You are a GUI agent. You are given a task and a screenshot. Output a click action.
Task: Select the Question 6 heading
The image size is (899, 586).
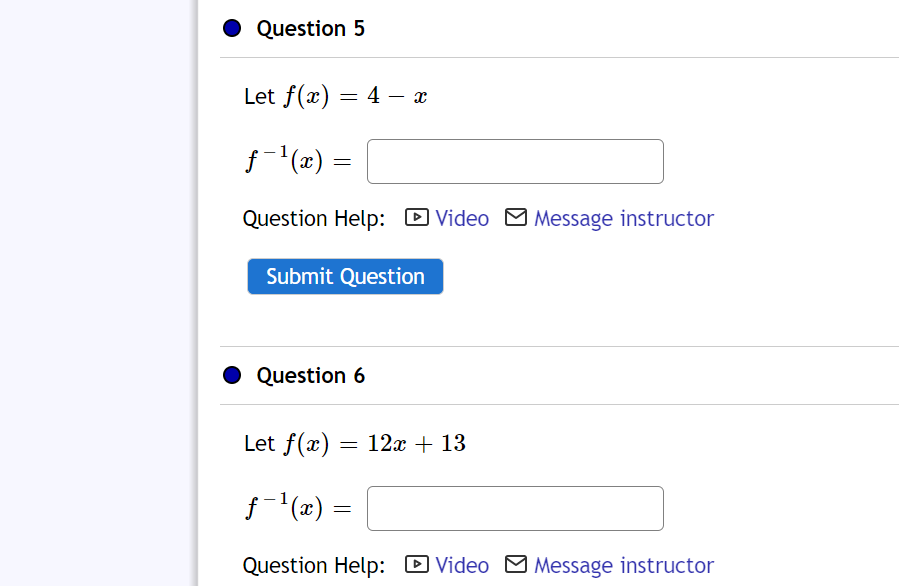click(310, 375)
